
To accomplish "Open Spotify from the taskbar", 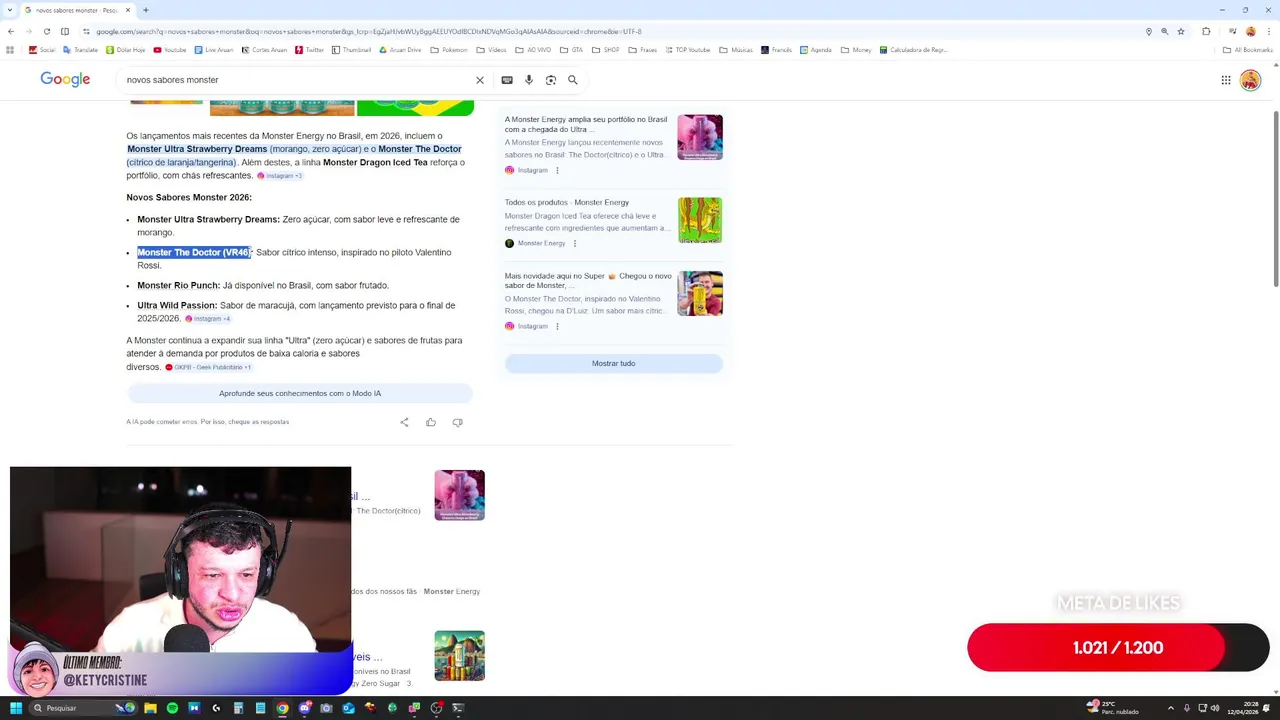I will (172, 708).
